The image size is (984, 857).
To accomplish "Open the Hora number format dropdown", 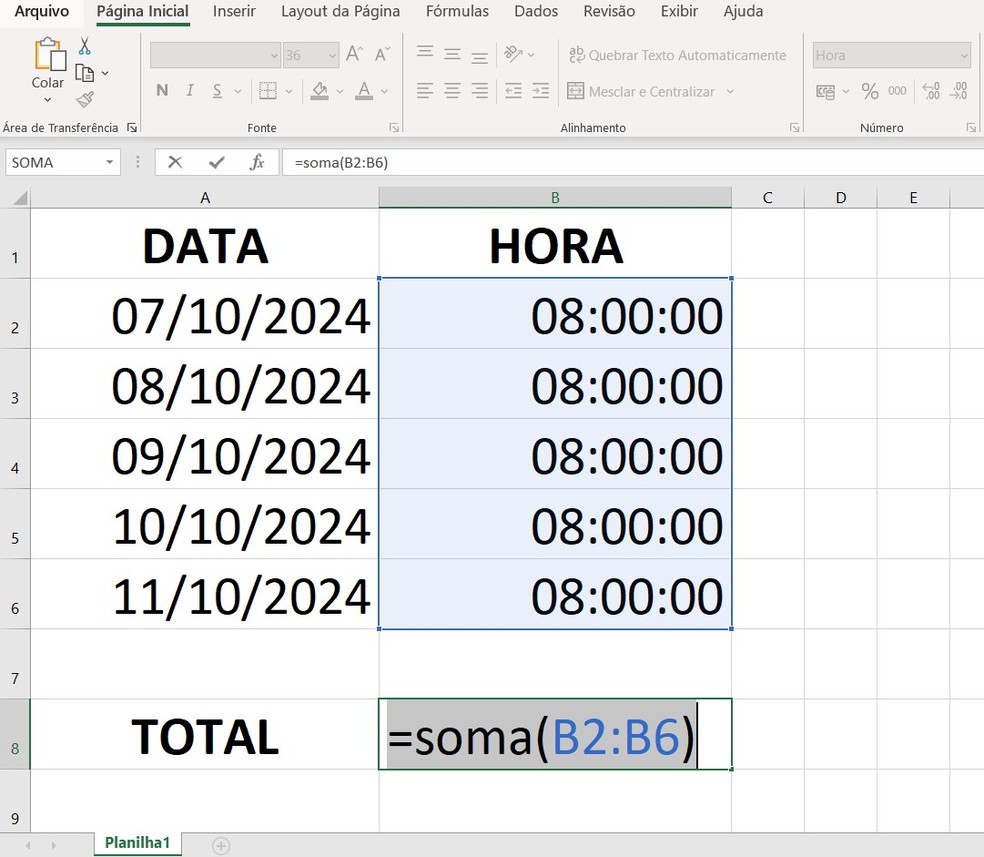I will pos(962,55).
